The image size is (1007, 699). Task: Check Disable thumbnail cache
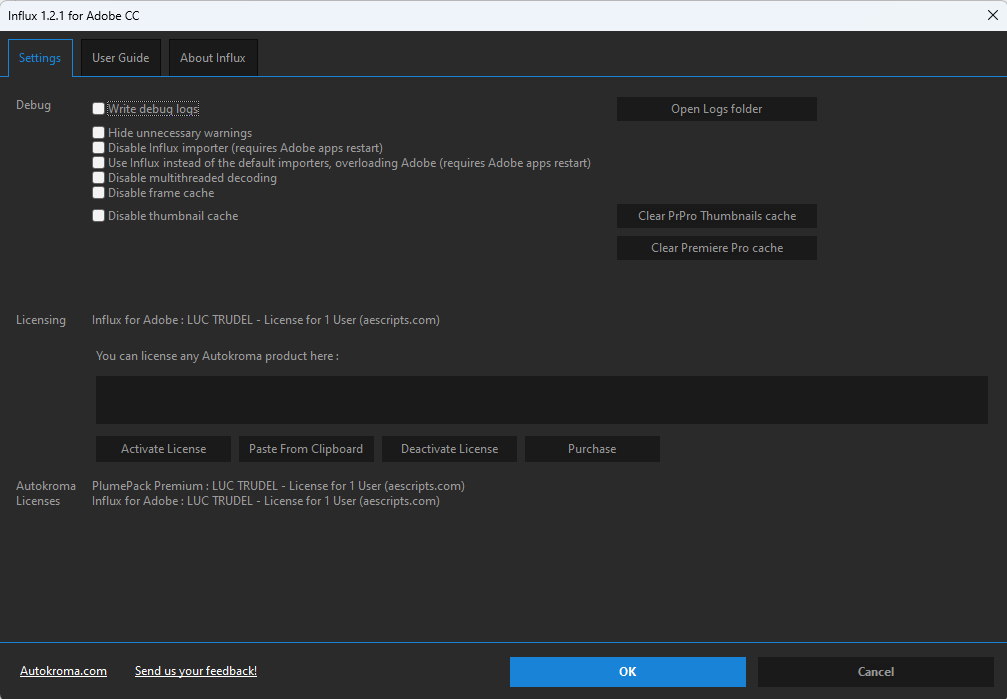tap(98, 216)
